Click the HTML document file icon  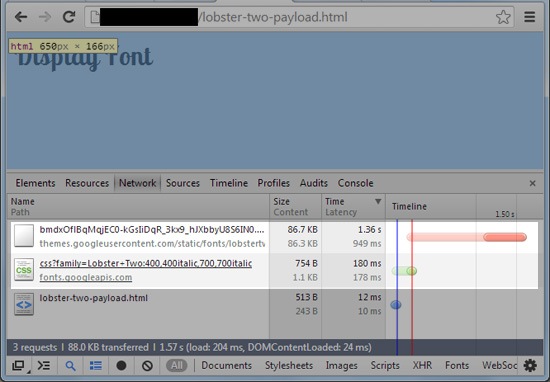[x=24, y=304]
